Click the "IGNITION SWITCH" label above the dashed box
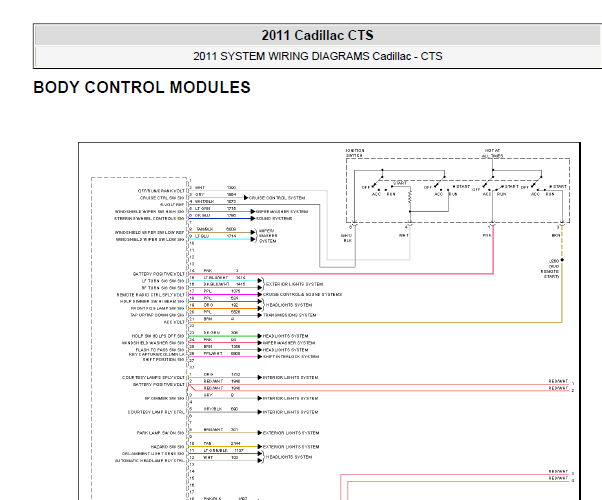Screen dimensions: 602x500 (355, 153)
